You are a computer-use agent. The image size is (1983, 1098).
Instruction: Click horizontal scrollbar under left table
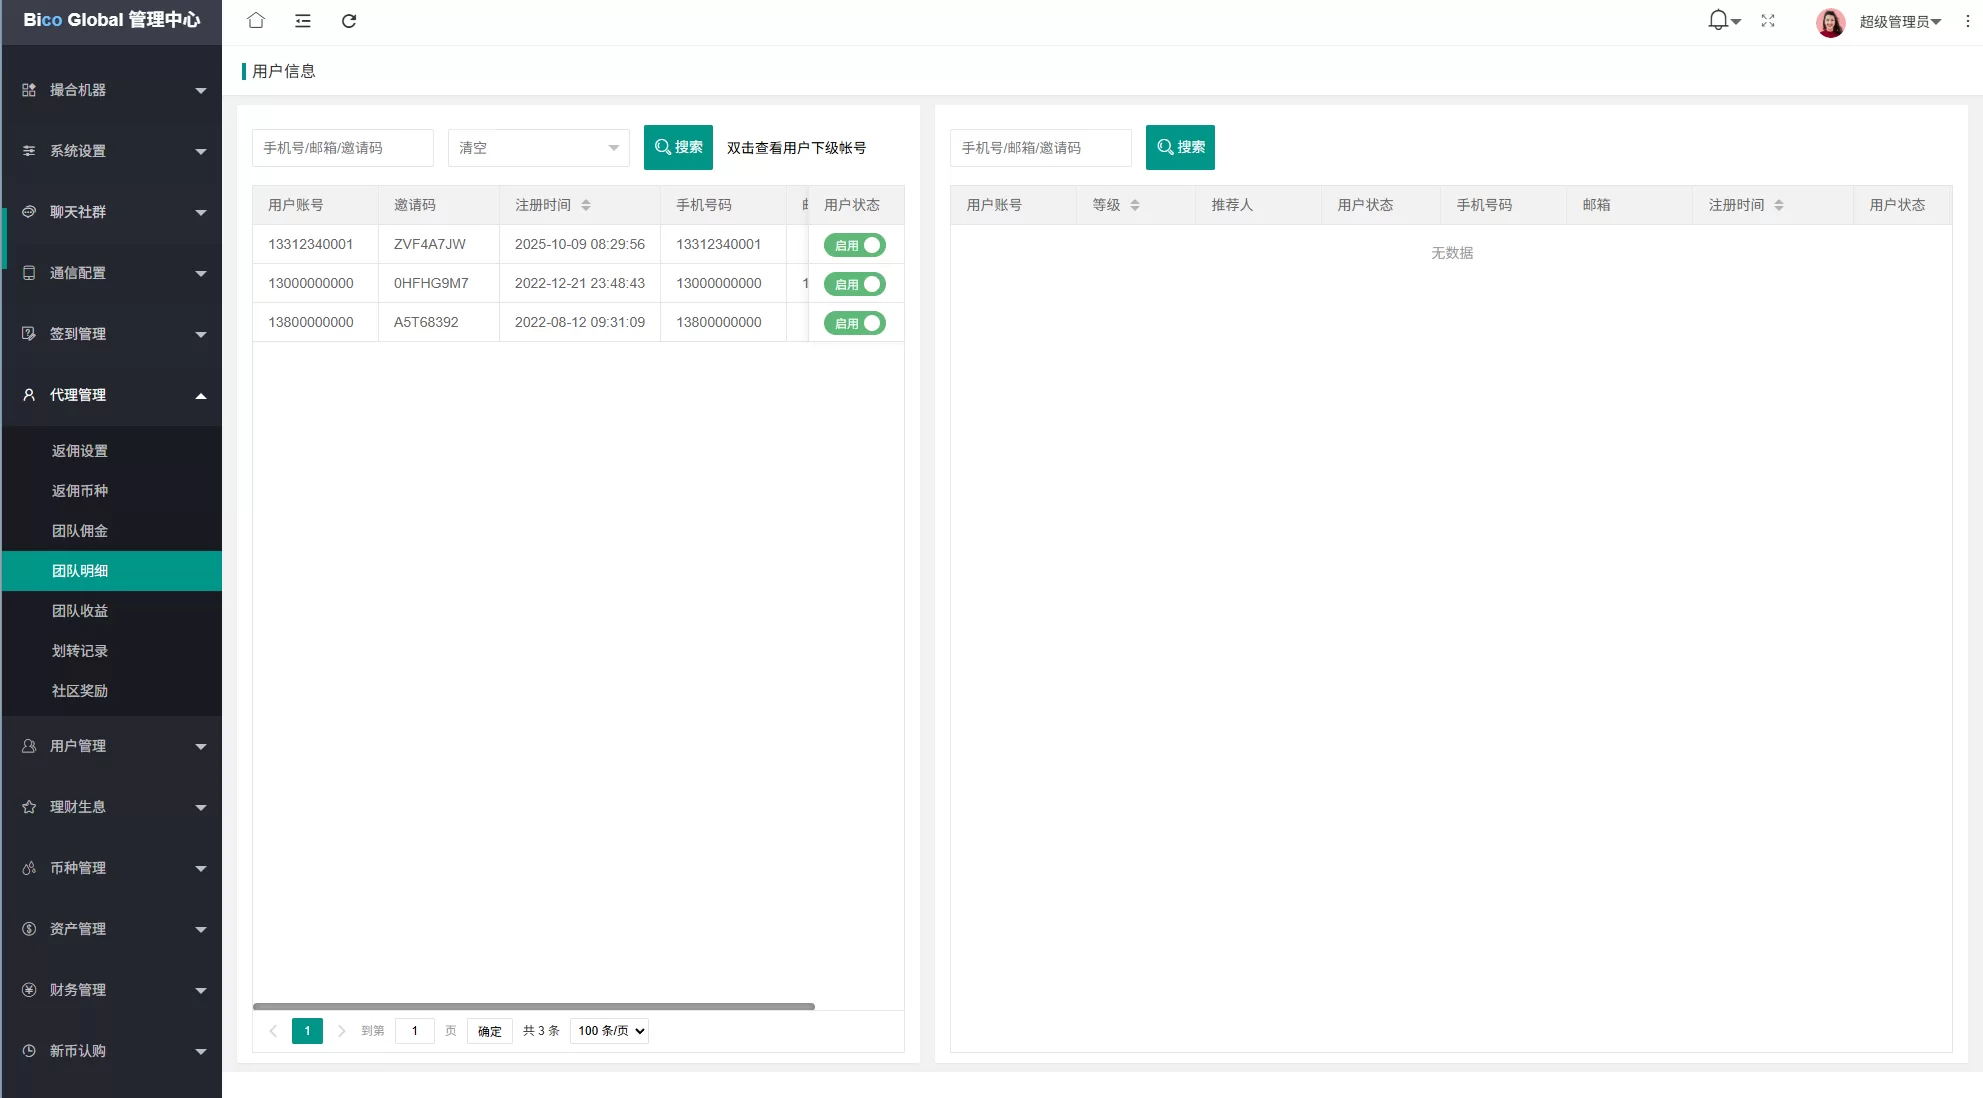point(533,1006)
